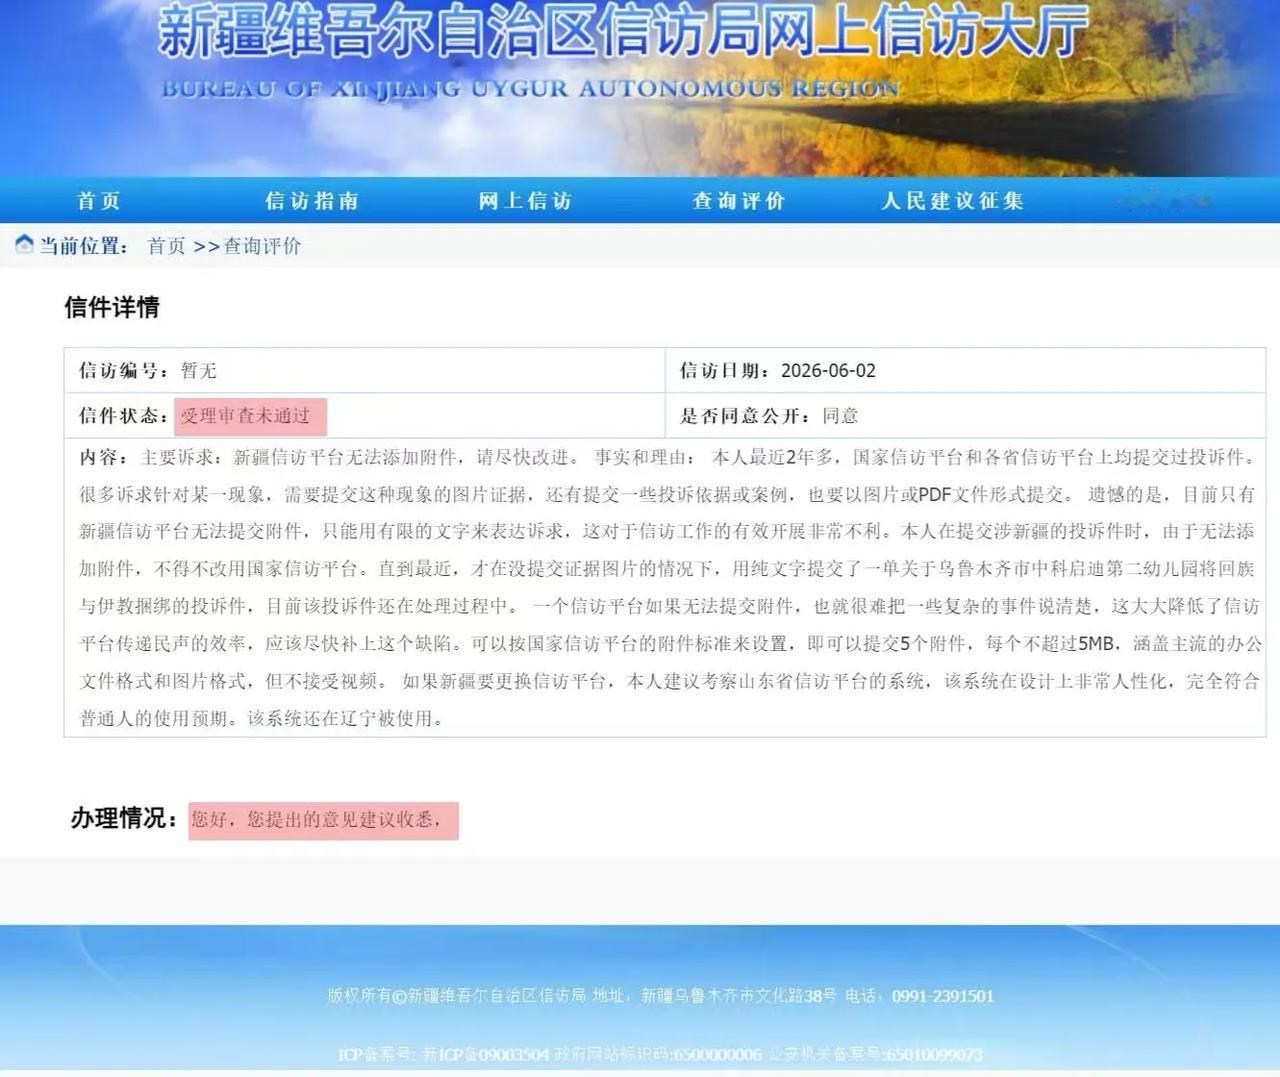Viewport: 1280px width, 1077px height.
Task: Click the ICP备案号 line in the footer
Action: tap(660, 1054)
